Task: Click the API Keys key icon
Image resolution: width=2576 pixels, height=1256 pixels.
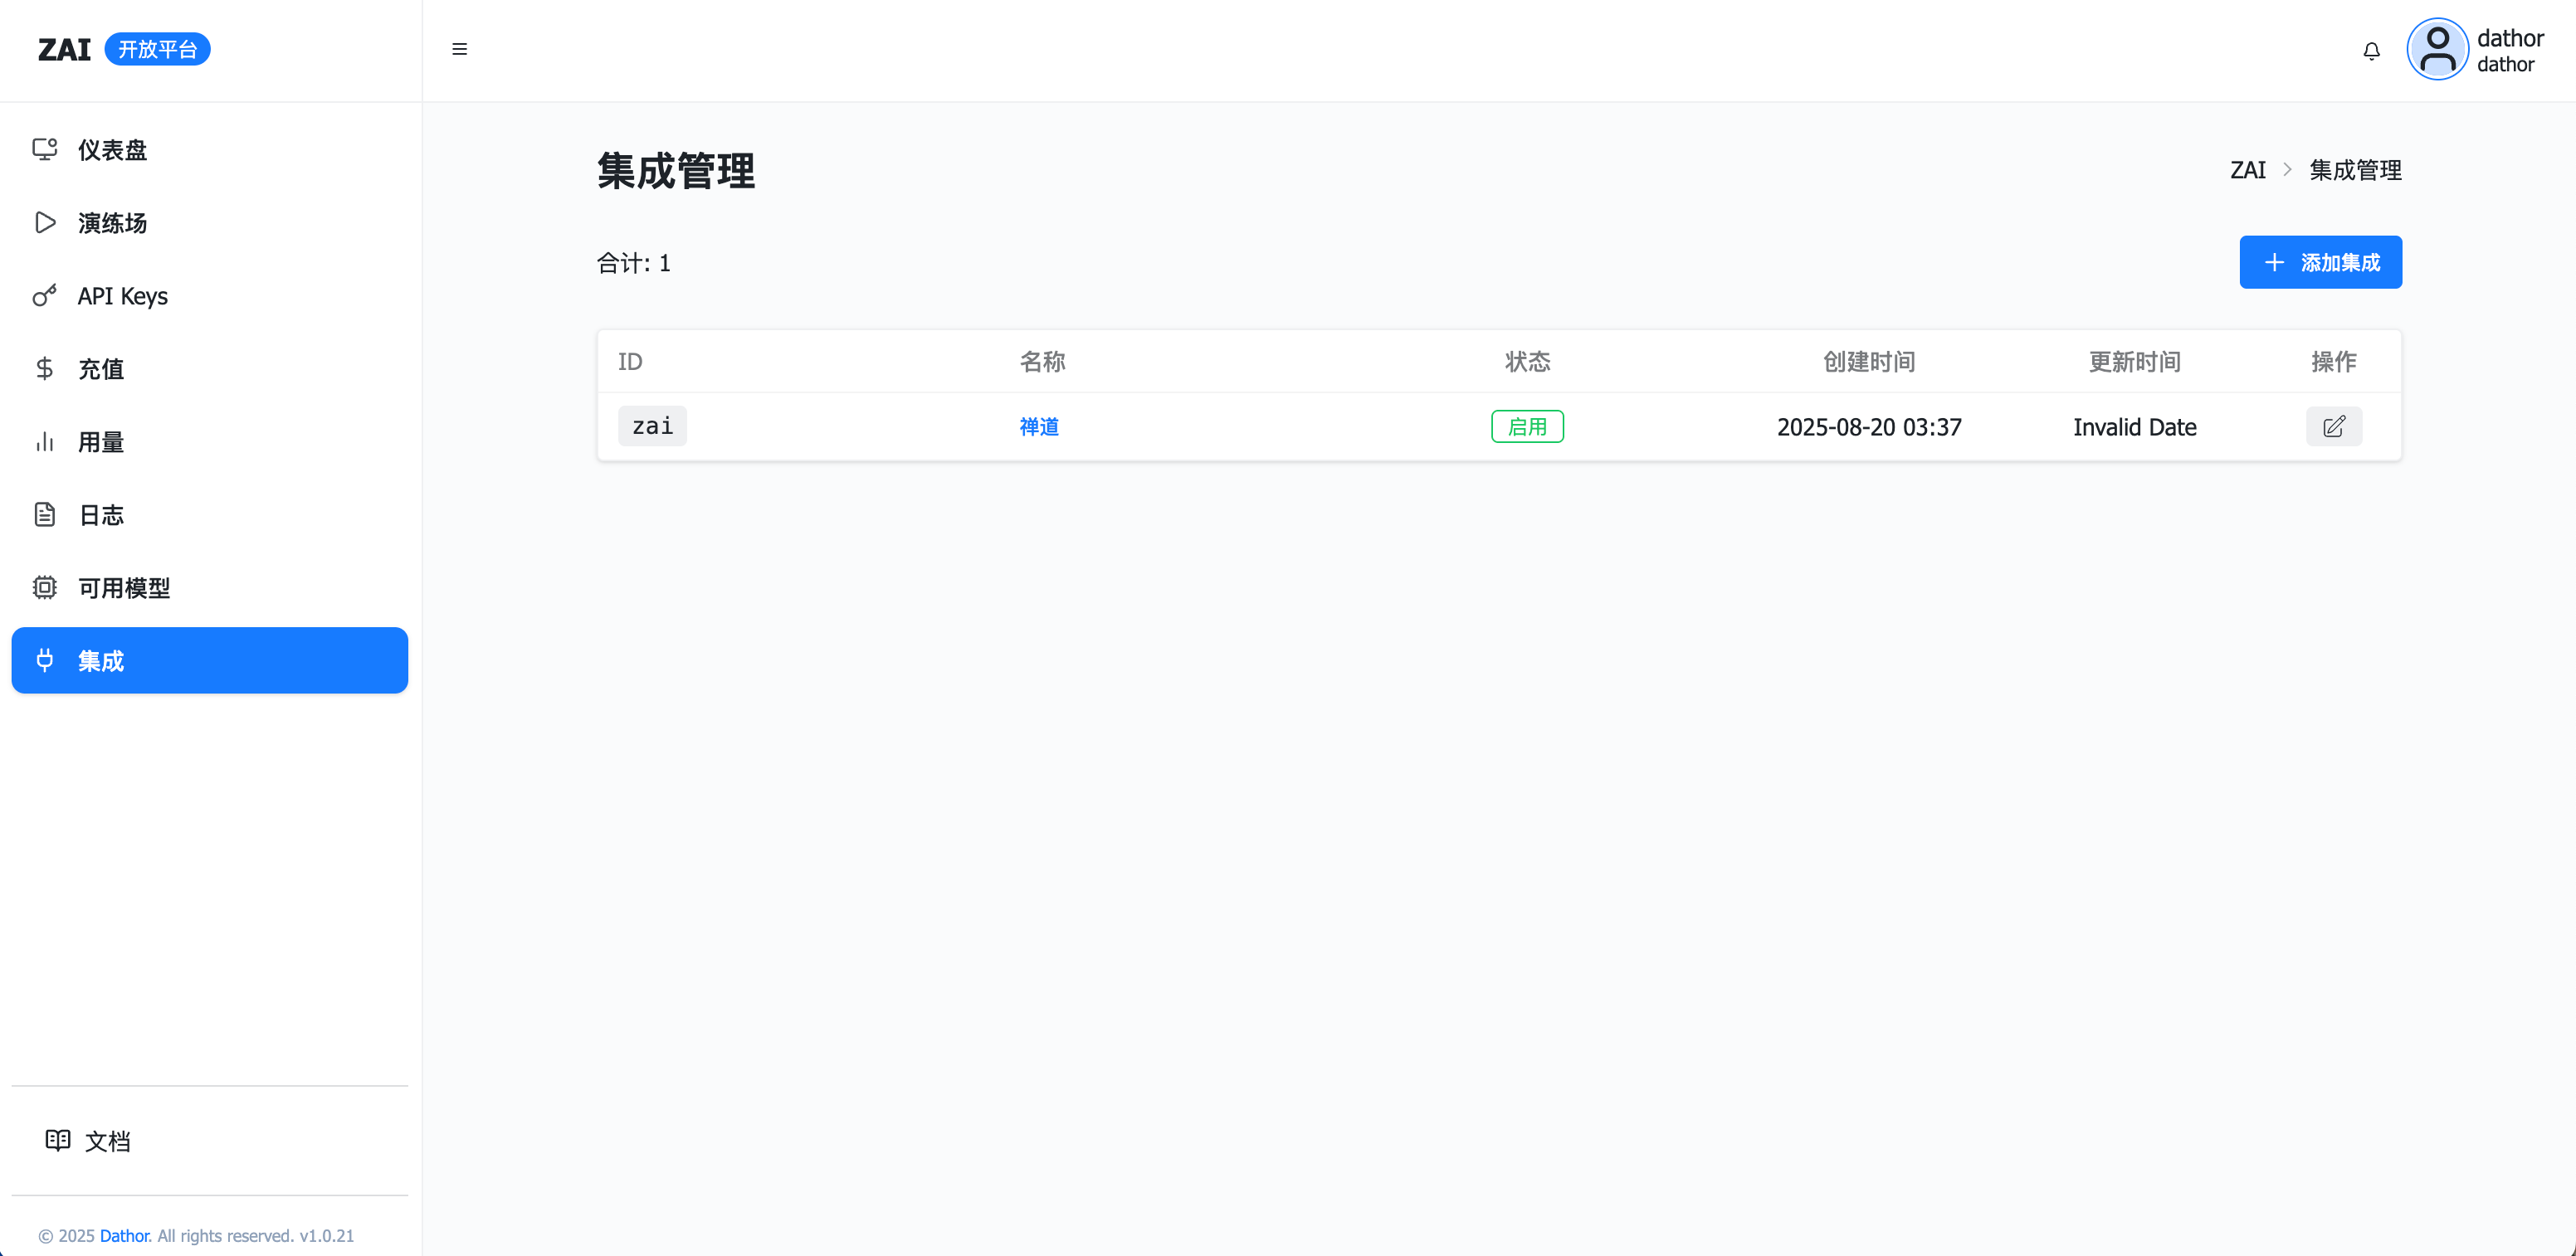Action: click(x=44, y=295)
